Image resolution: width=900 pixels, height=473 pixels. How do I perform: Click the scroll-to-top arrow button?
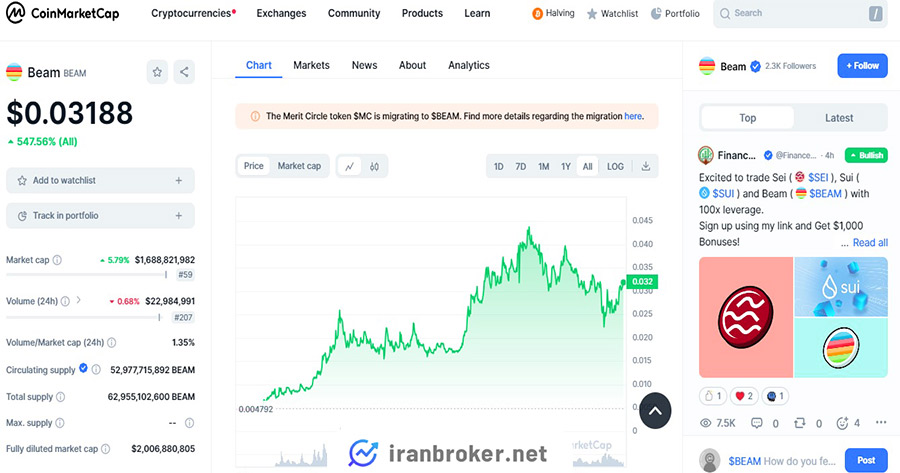(x=655, y=410)
